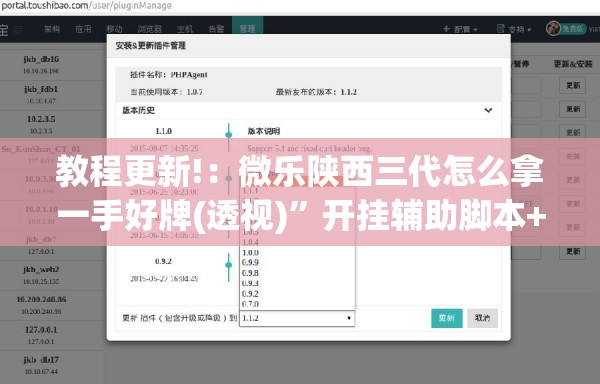This screenshot has width=600, height=384.
Task: Click the 0.9.2 timeline dot marker
Action: coord(229,265)
